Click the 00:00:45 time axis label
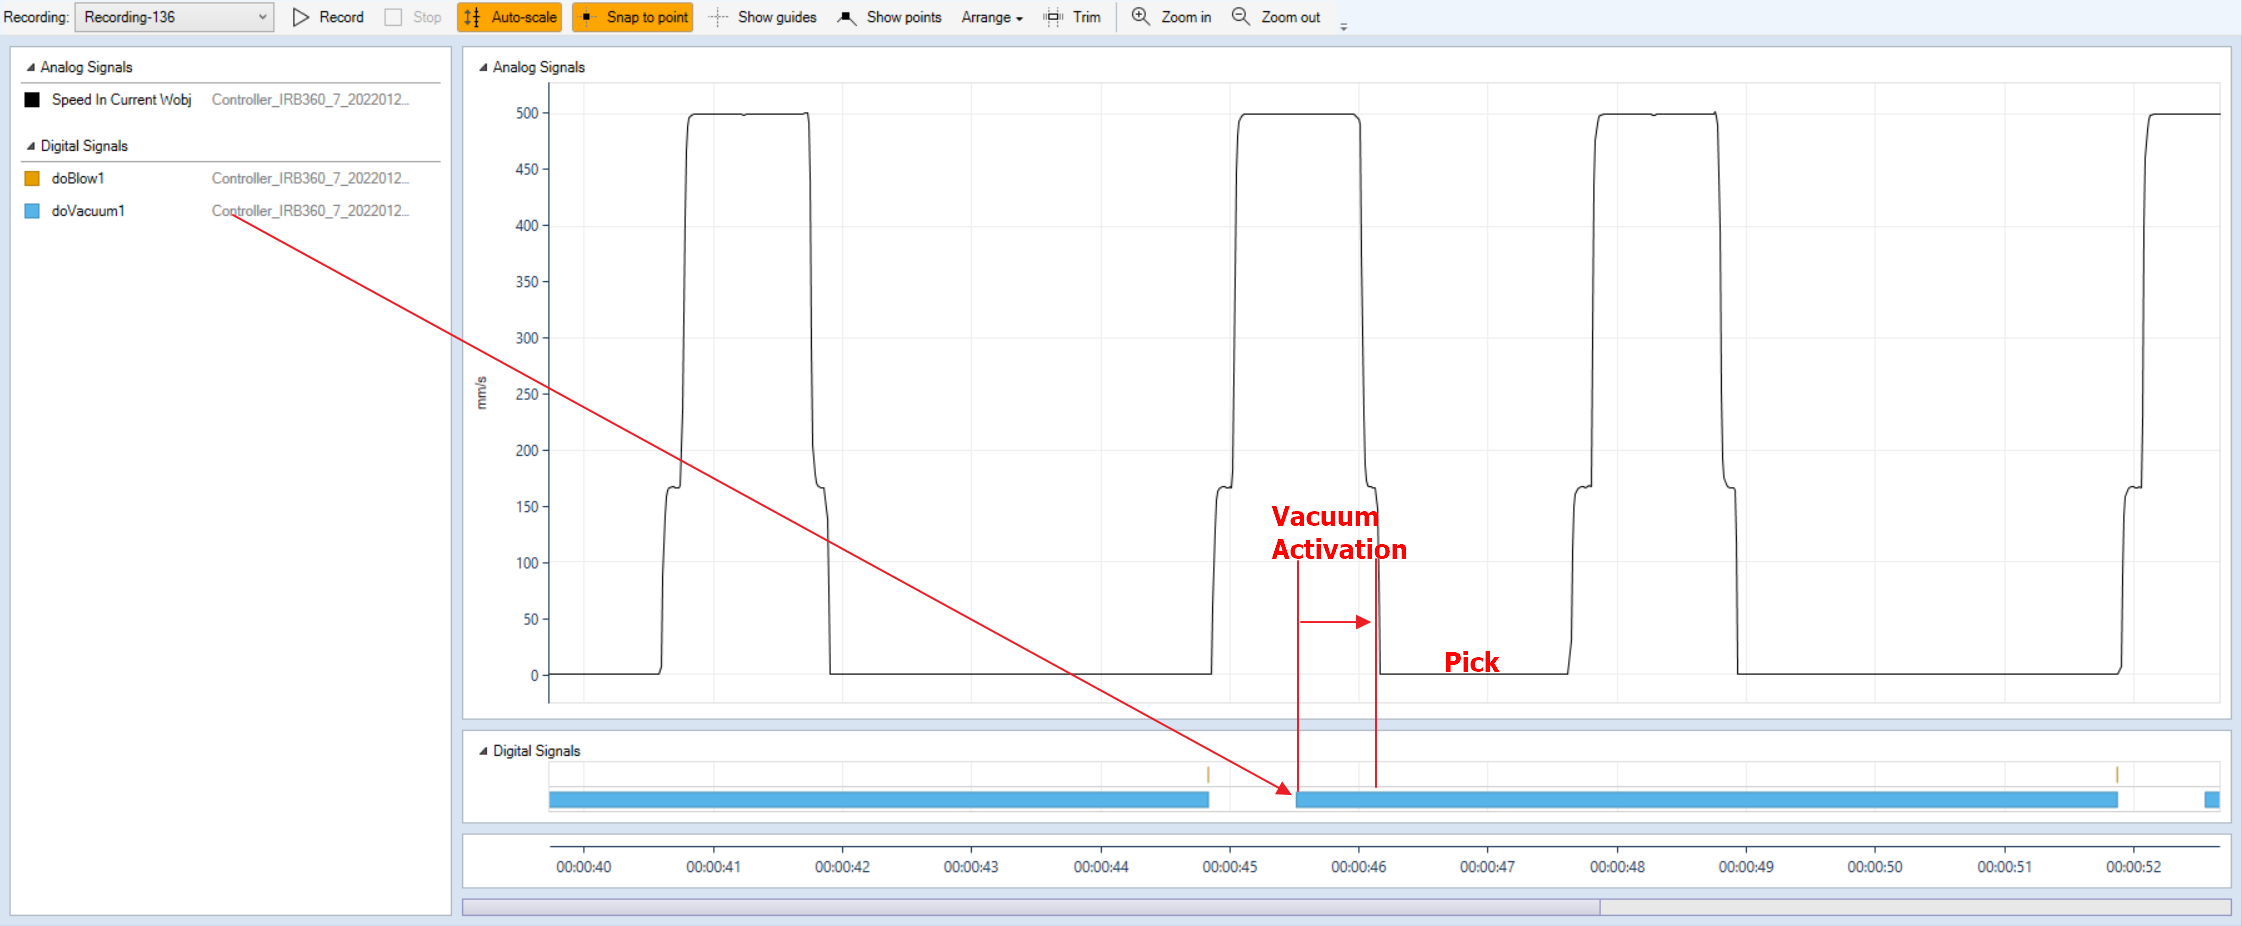Viewport: 2242px width, 926px height. (1229, 867)
